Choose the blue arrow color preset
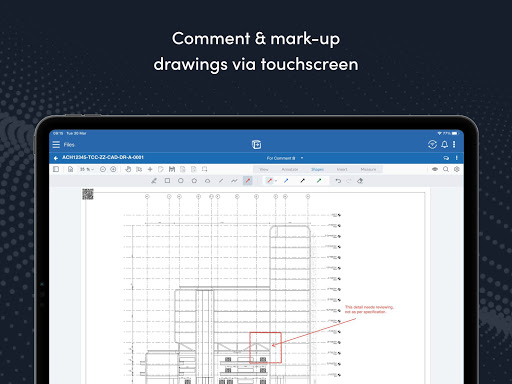The image size is (512, 384). (x=286, y=181)
